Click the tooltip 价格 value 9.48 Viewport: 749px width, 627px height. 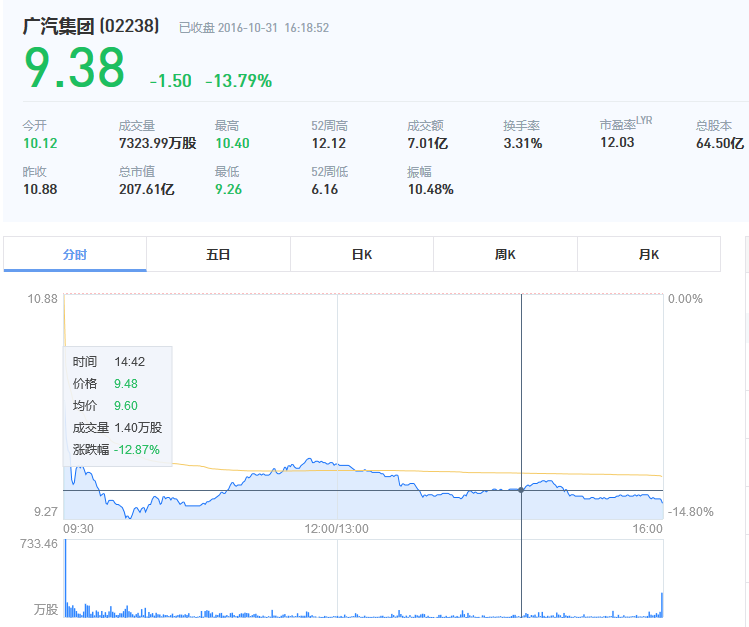(126, 383)
